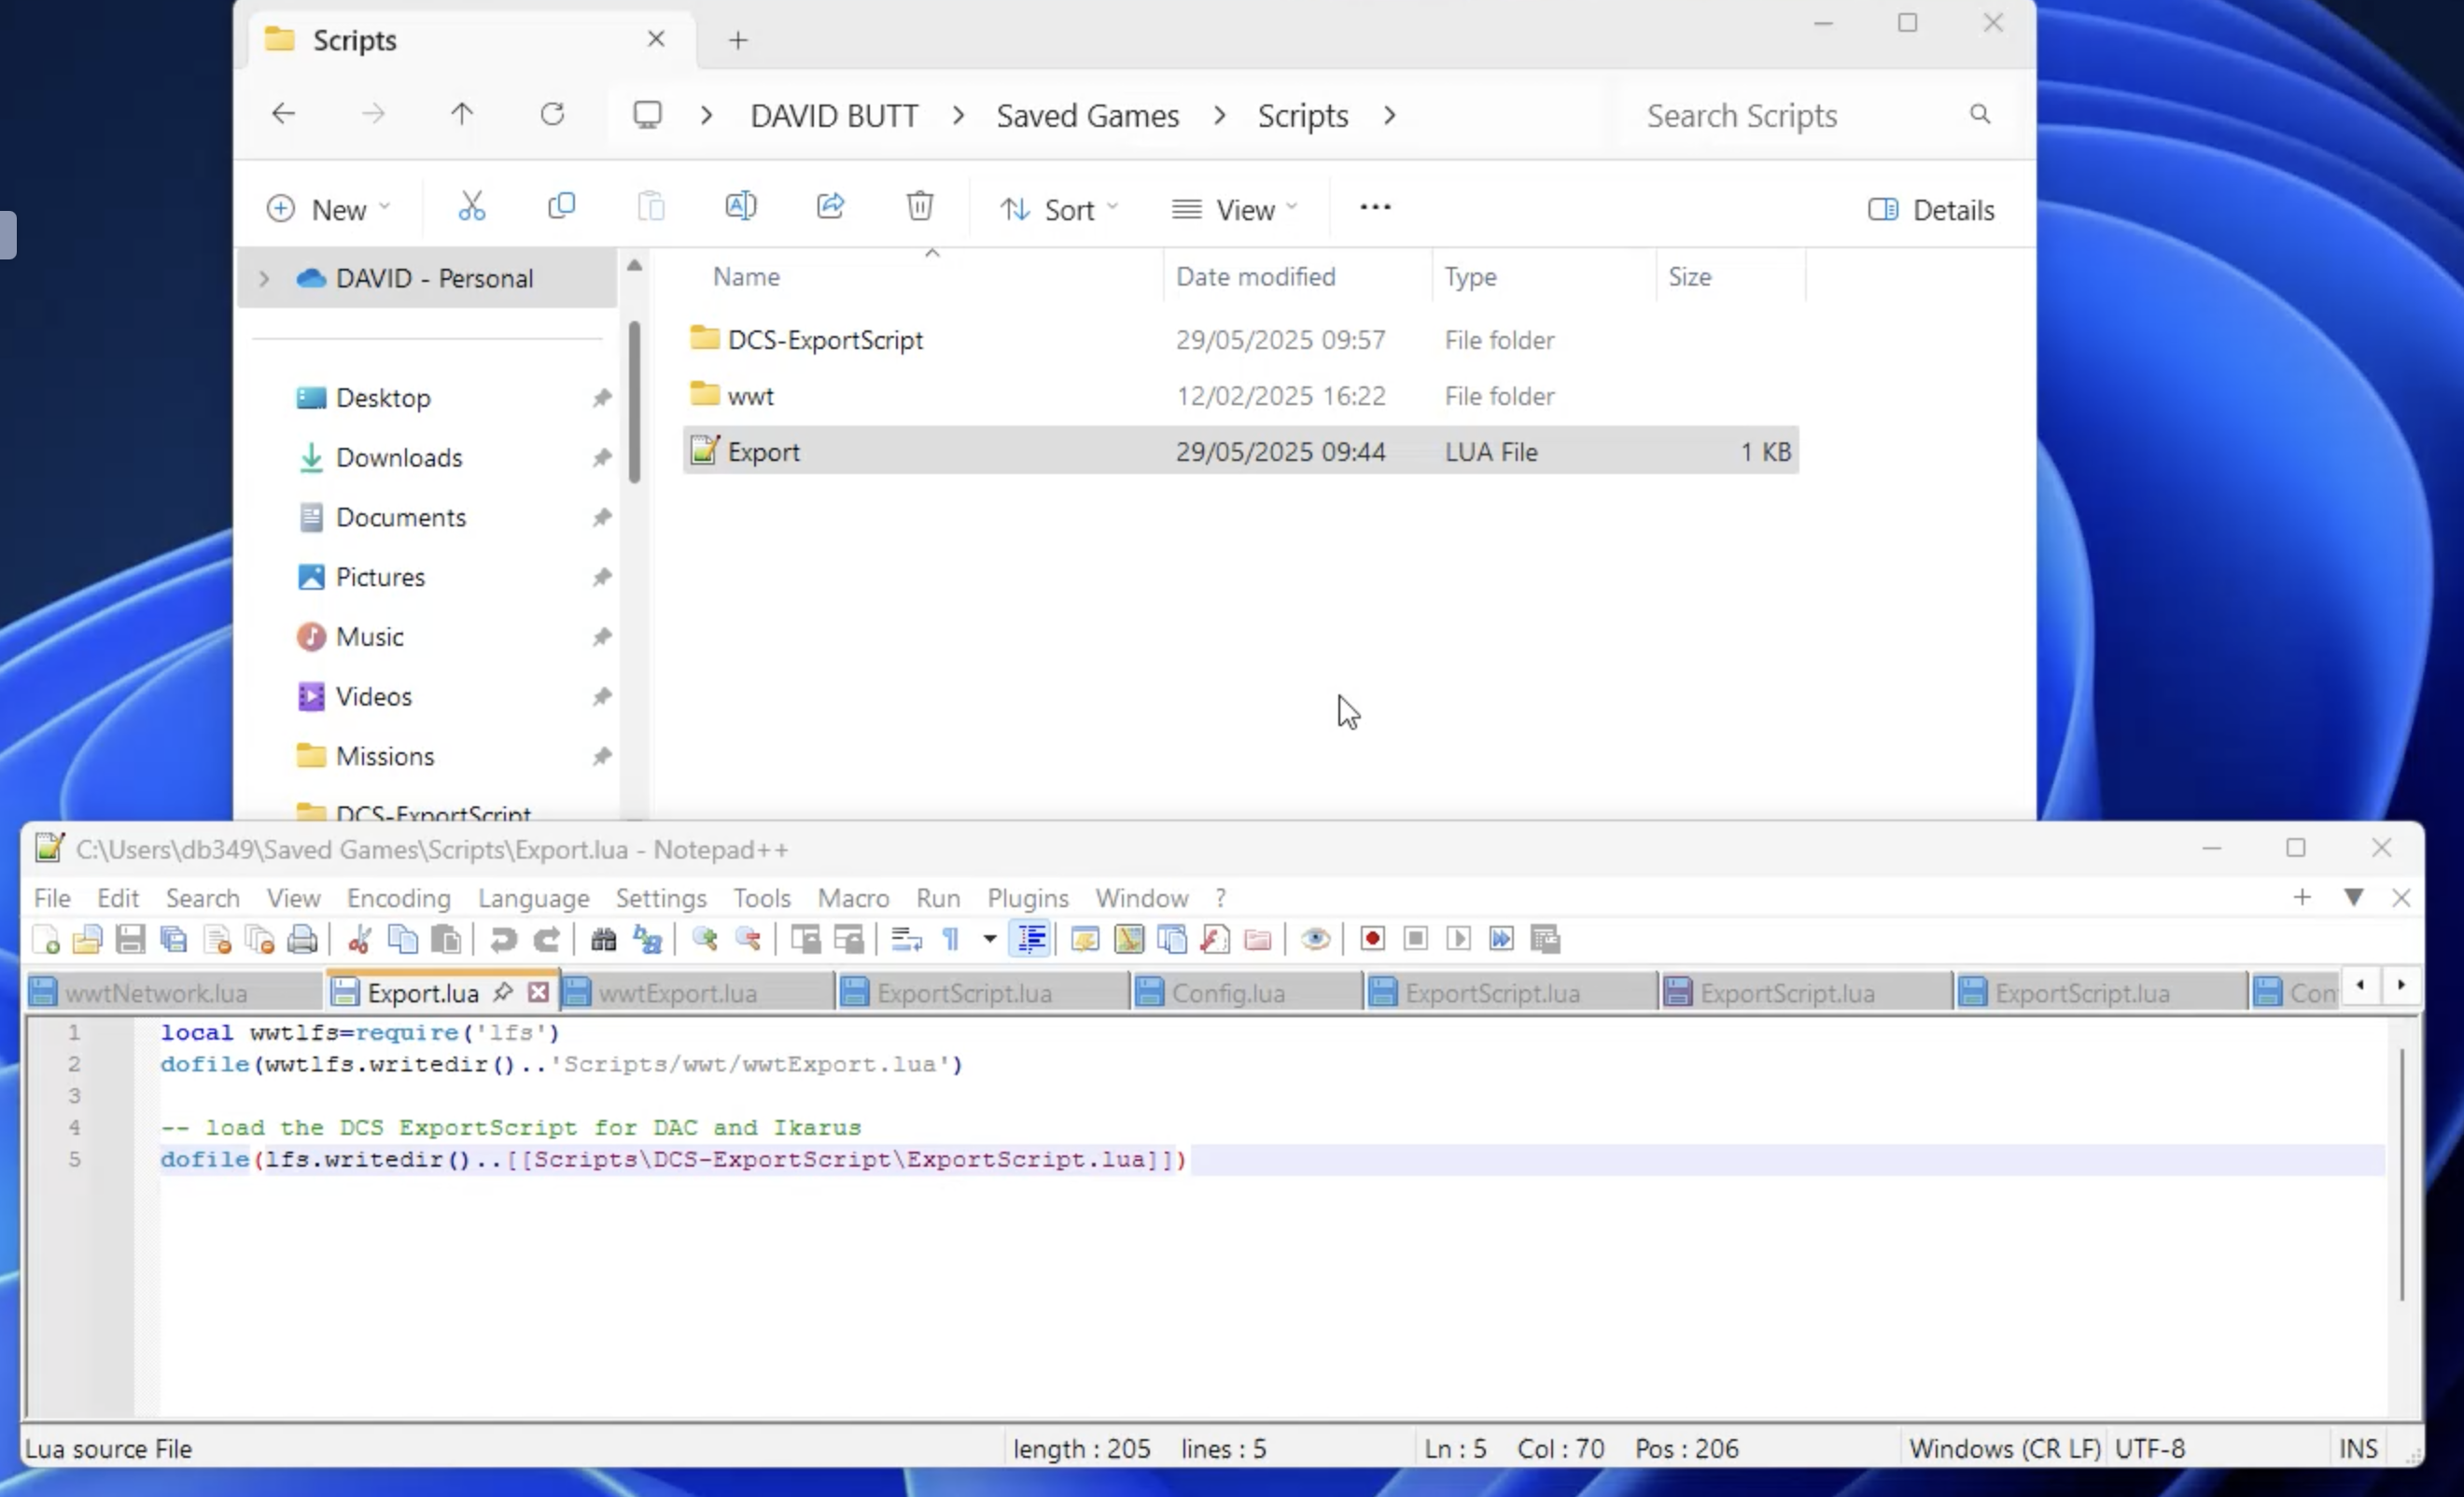Open the dropdown arrow beside pilcrow icon

989,939
